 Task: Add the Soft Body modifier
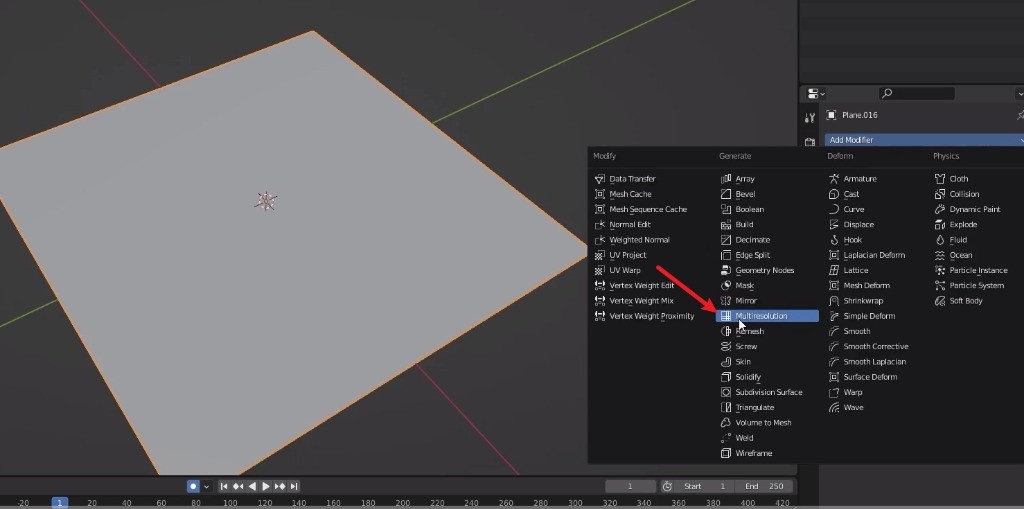(x=959, y=301)
